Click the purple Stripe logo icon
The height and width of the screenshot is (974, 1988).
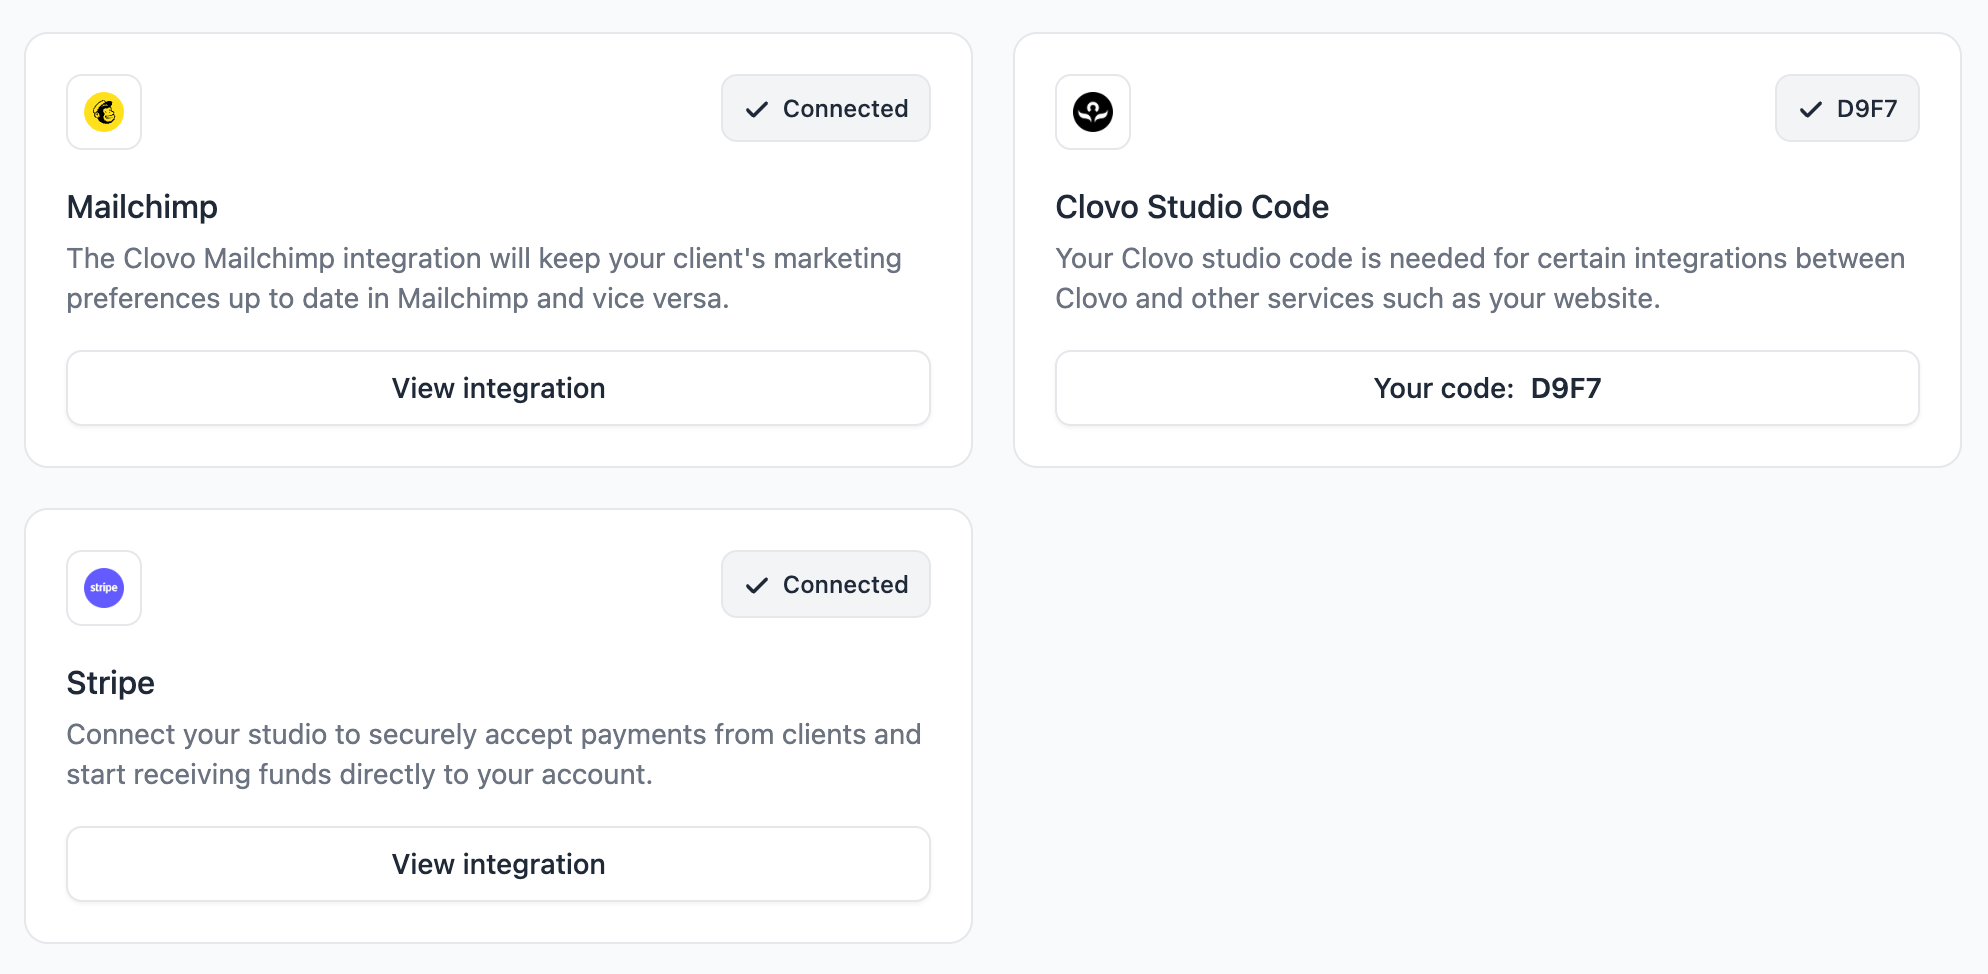coord(104,588)
